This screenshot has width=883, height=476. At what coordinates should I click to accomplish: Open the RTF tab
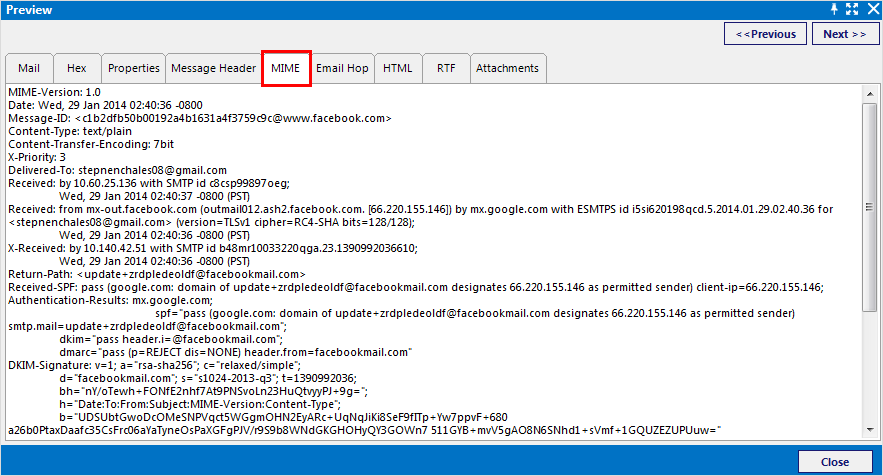point(446,68)
